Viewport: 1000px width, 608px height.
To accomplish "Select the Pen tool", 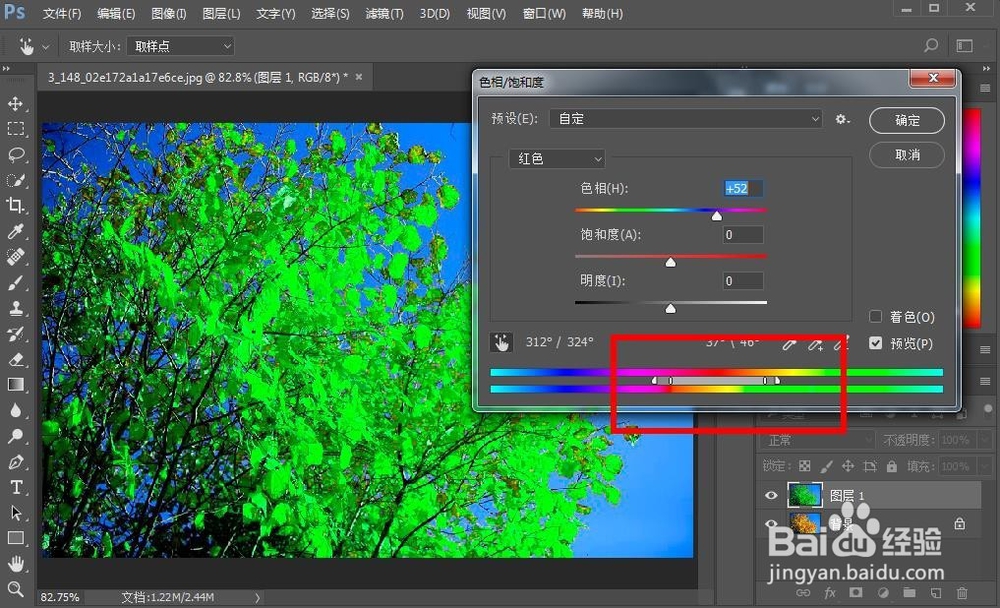I will point(15,462).
